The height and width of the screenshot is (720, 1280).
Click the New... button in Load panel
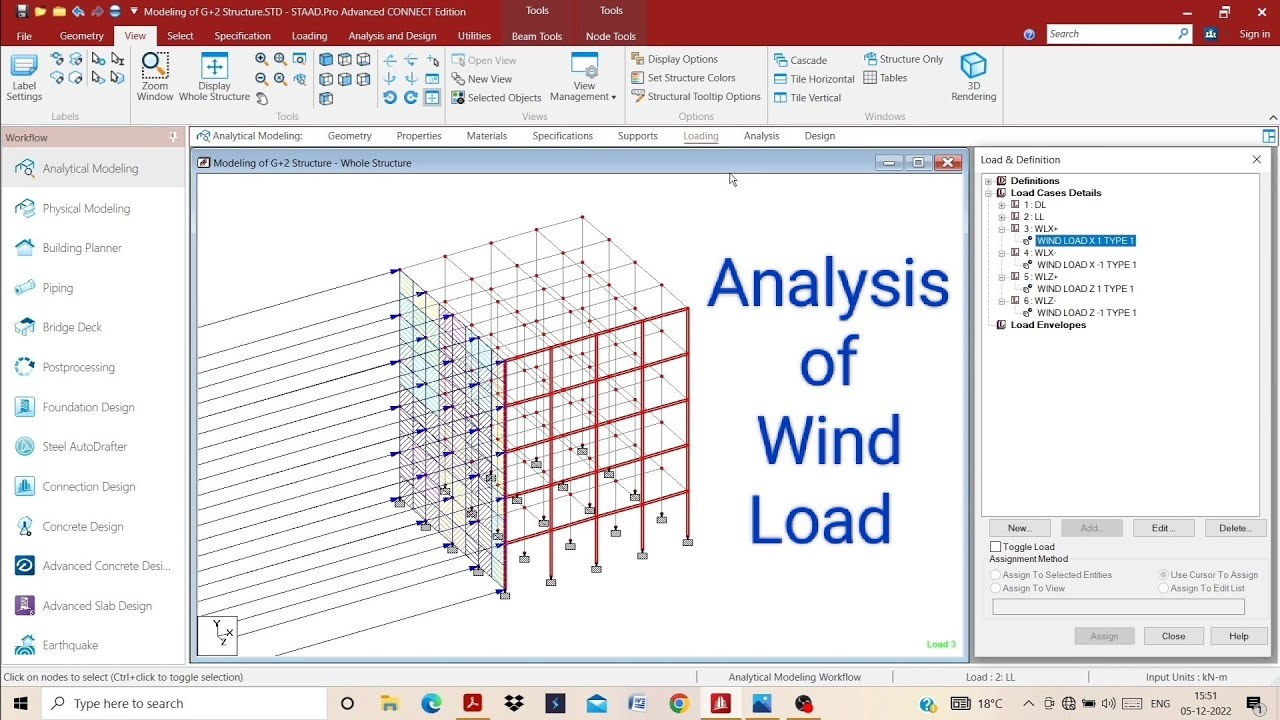click(x=1019, y=528)
